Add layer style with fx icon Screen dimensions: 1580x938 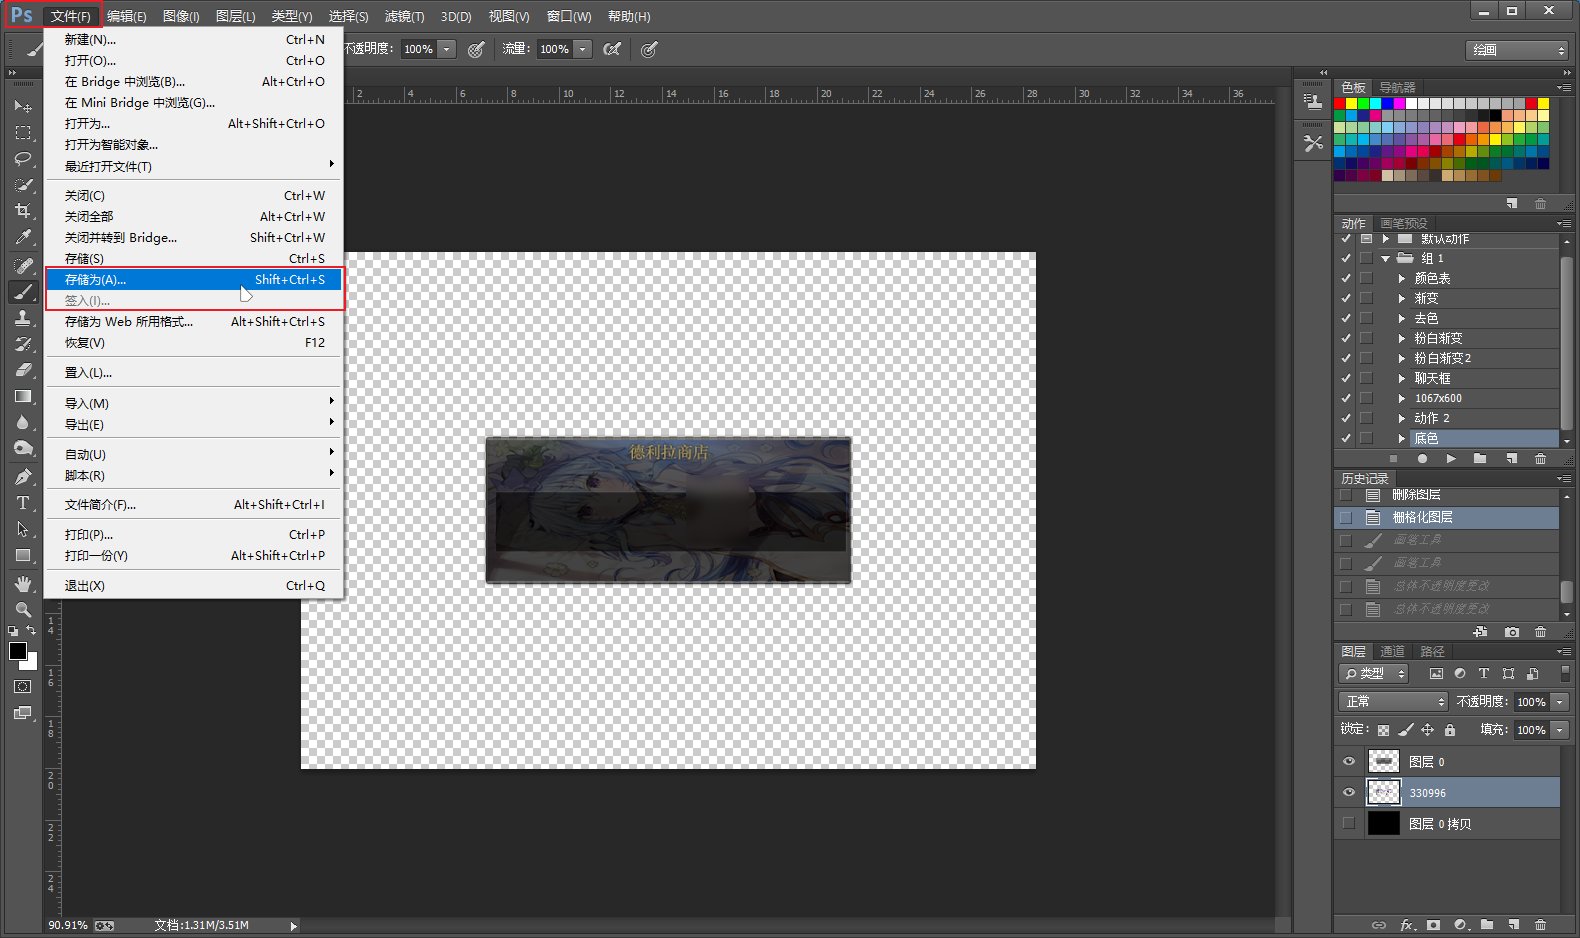click(x=1407, y=925)
